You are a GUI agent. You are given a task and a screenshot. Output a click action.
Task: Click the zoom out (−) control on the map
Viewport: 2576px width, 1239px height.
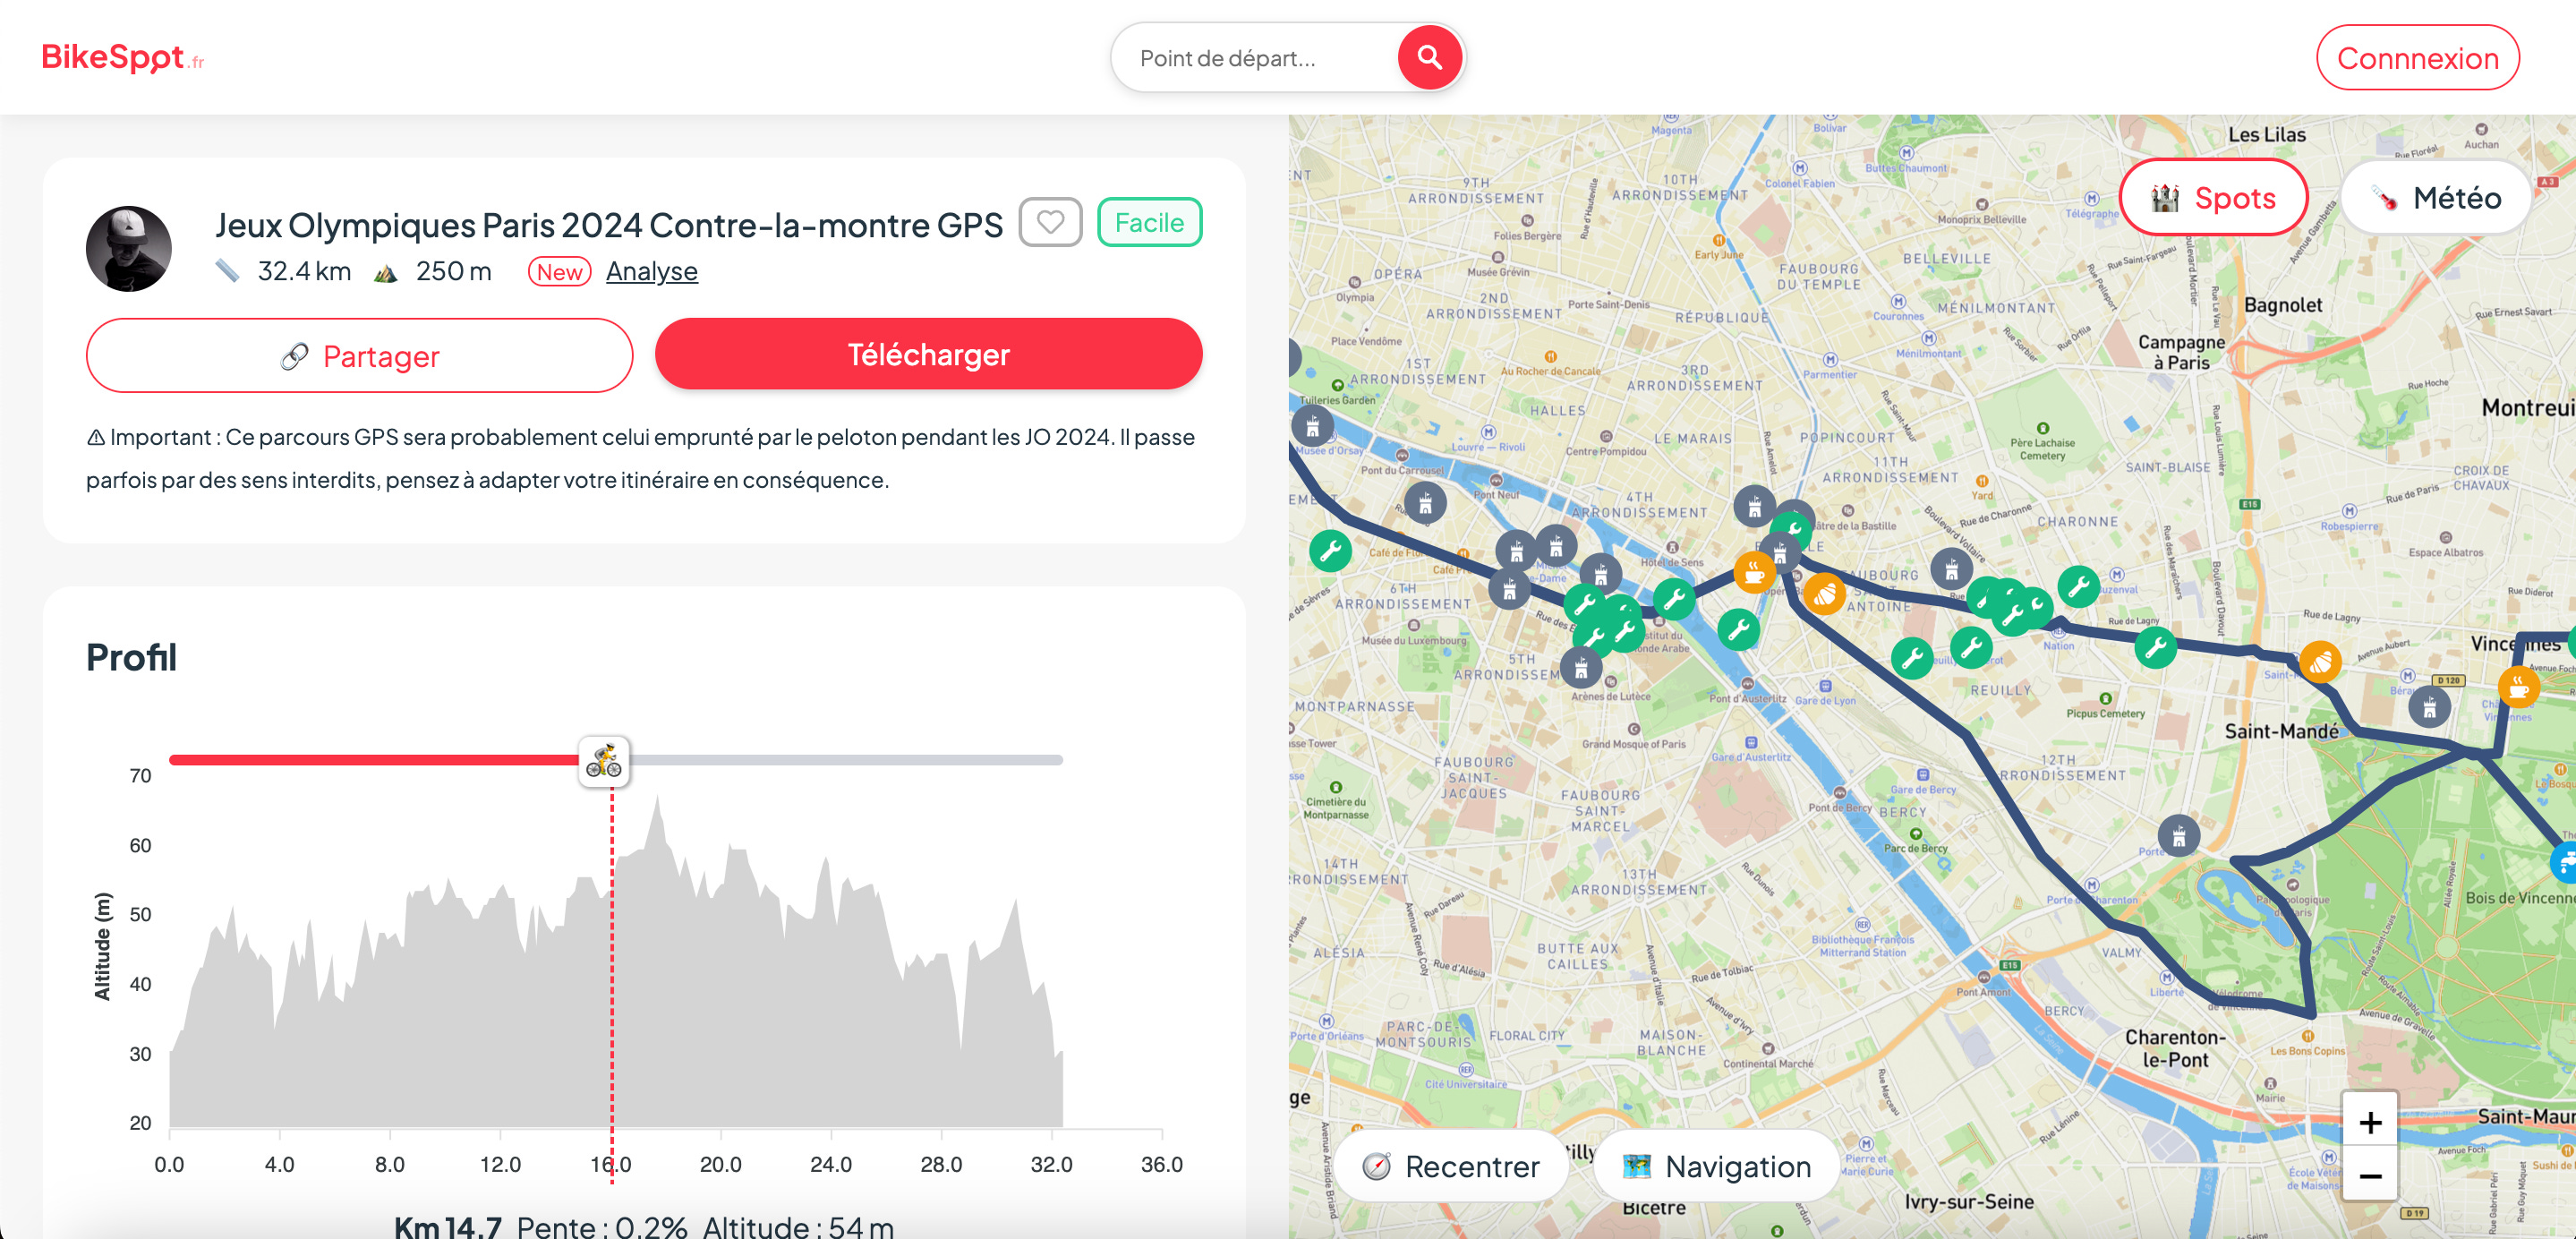[2371, 1177]
